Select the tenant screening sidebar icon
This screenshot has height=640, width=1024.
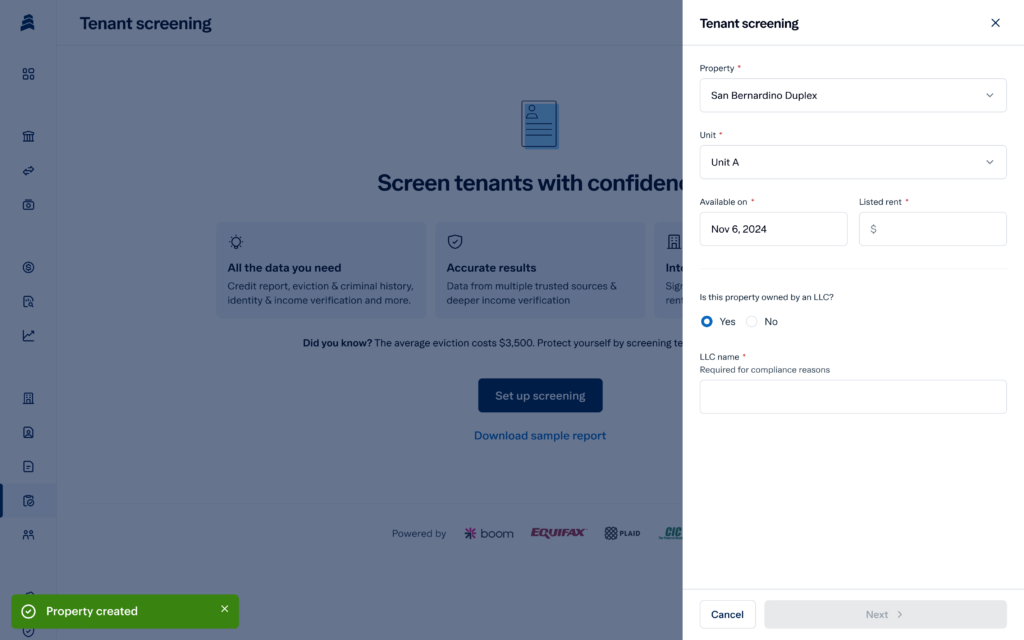(x=28, y=500)
